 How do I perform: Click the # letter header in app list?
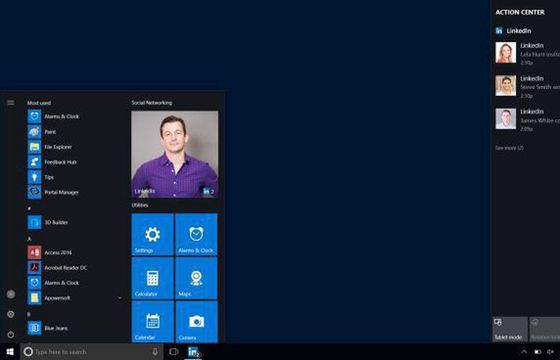pyautogui.click(x=29, y=208)
